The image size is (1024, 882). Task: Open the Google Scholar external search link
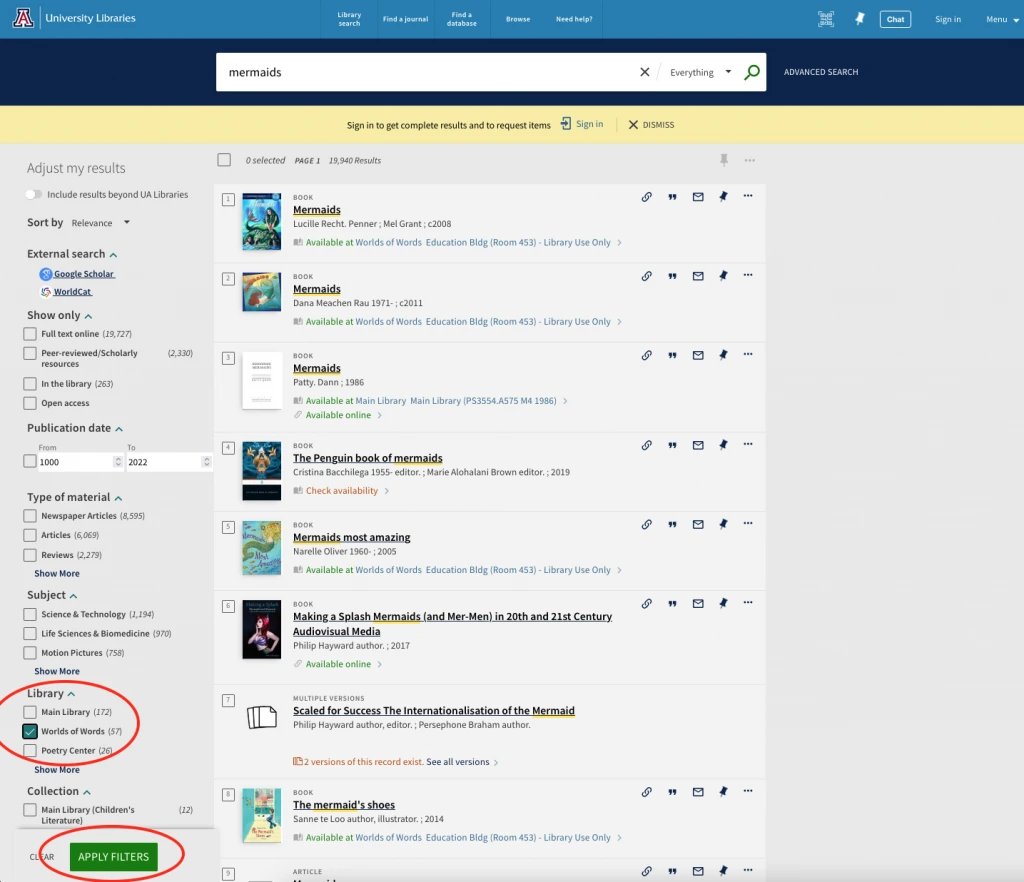pos(83,274)
